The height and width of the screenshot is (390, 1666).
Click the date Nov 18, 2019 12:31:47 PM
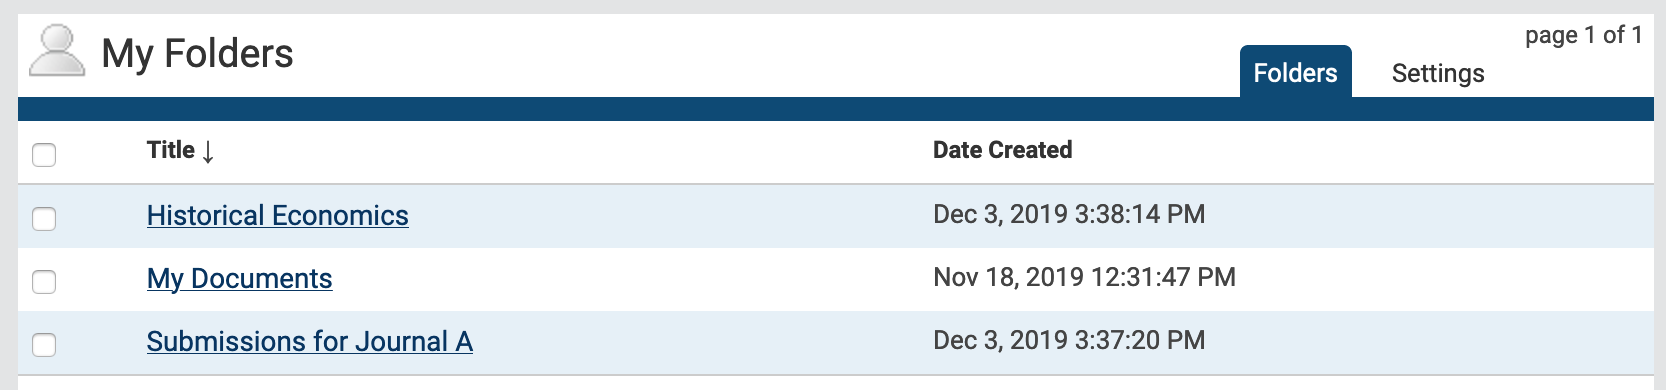[x=1084, y=277]
